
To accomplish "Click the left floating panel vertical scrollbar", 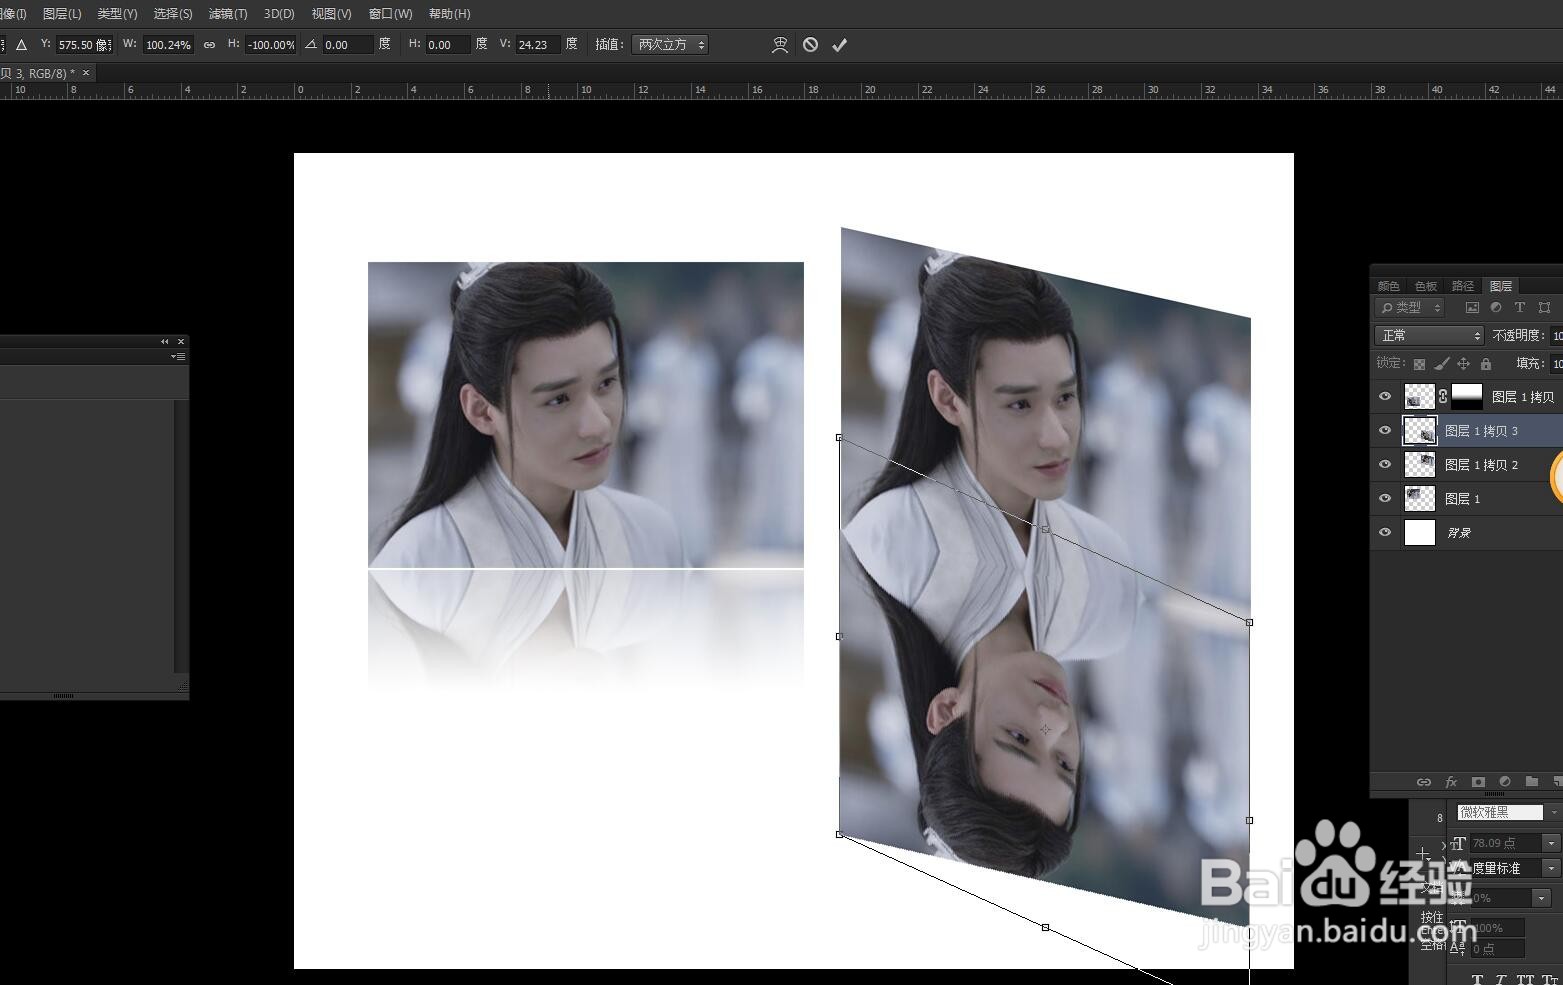I will (181, 536).
